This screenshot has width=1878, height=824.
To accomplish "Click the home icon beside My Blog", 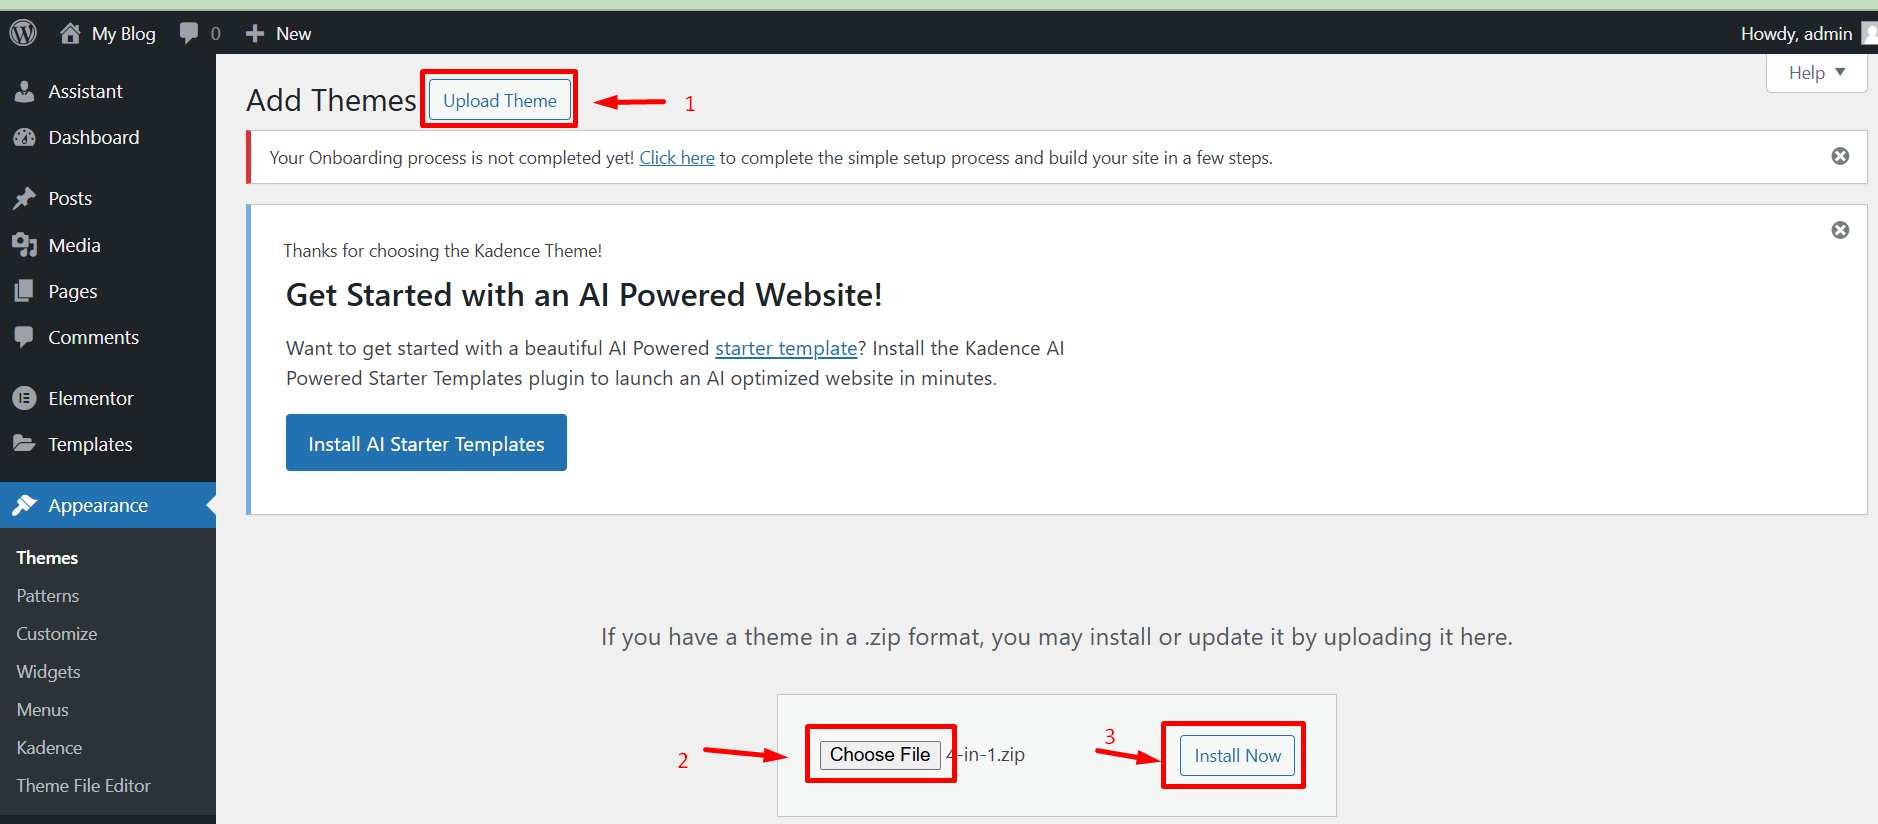I will (70, 33).
